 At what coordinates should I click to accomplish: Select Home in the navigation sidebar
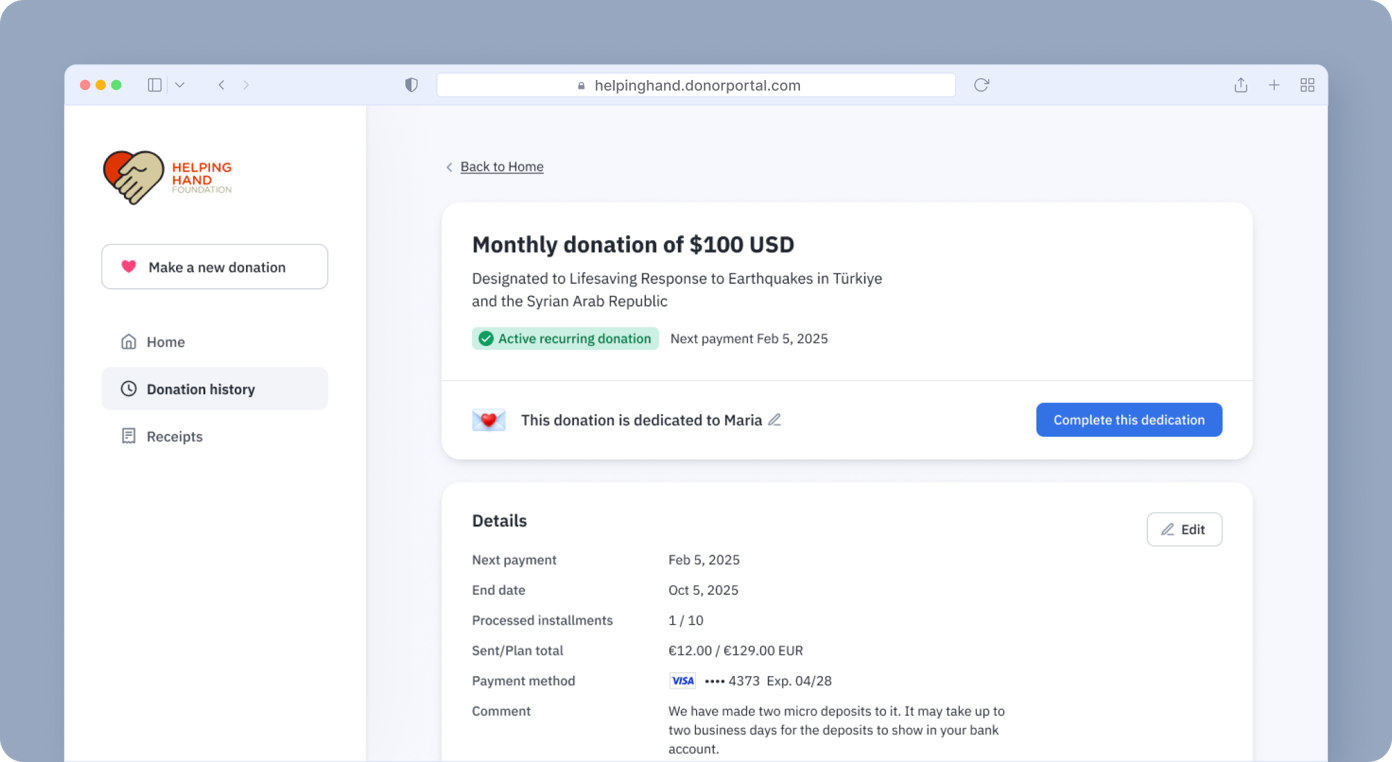[x=166, y=341]
